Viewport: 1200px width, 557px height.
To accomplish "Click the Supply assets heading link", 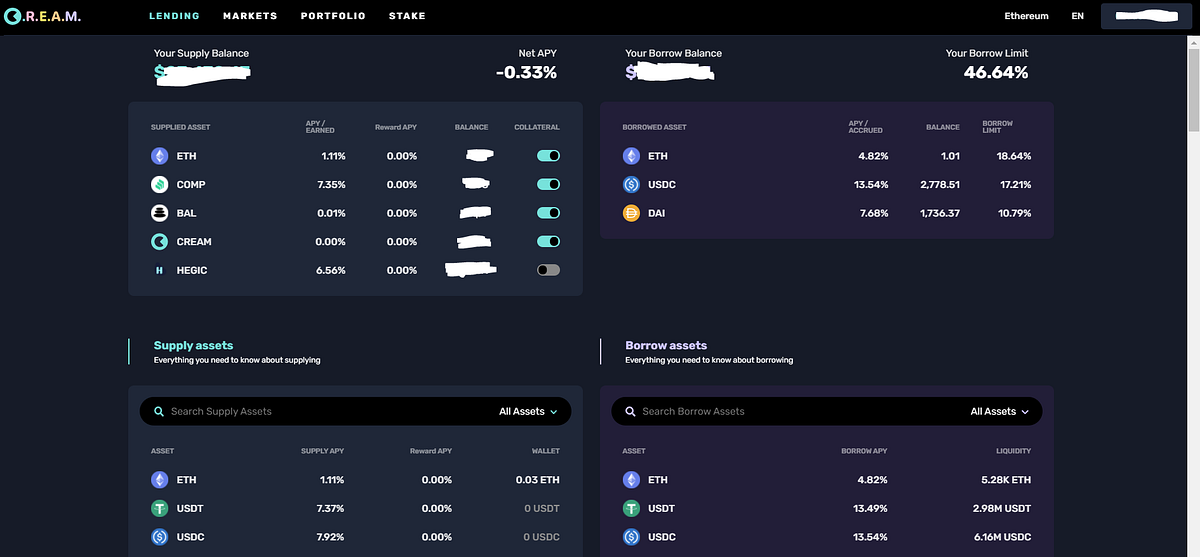I will click(193, 345).
